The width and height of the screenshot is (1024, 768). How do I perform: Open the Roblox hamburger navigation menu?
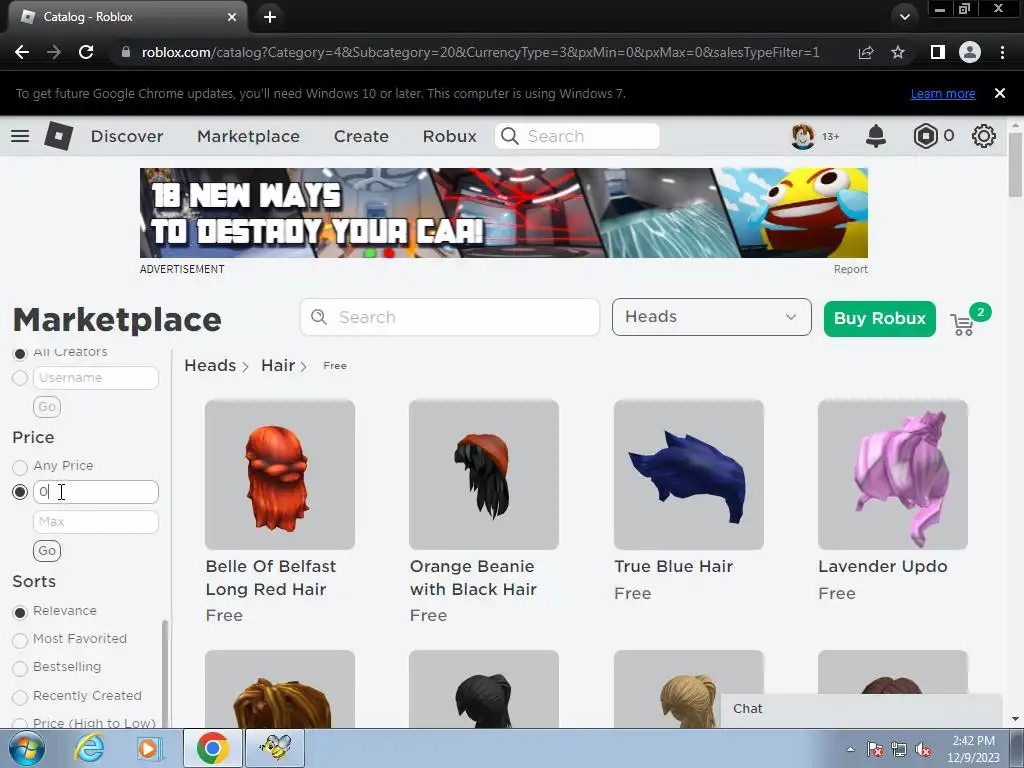click(20, 136)
